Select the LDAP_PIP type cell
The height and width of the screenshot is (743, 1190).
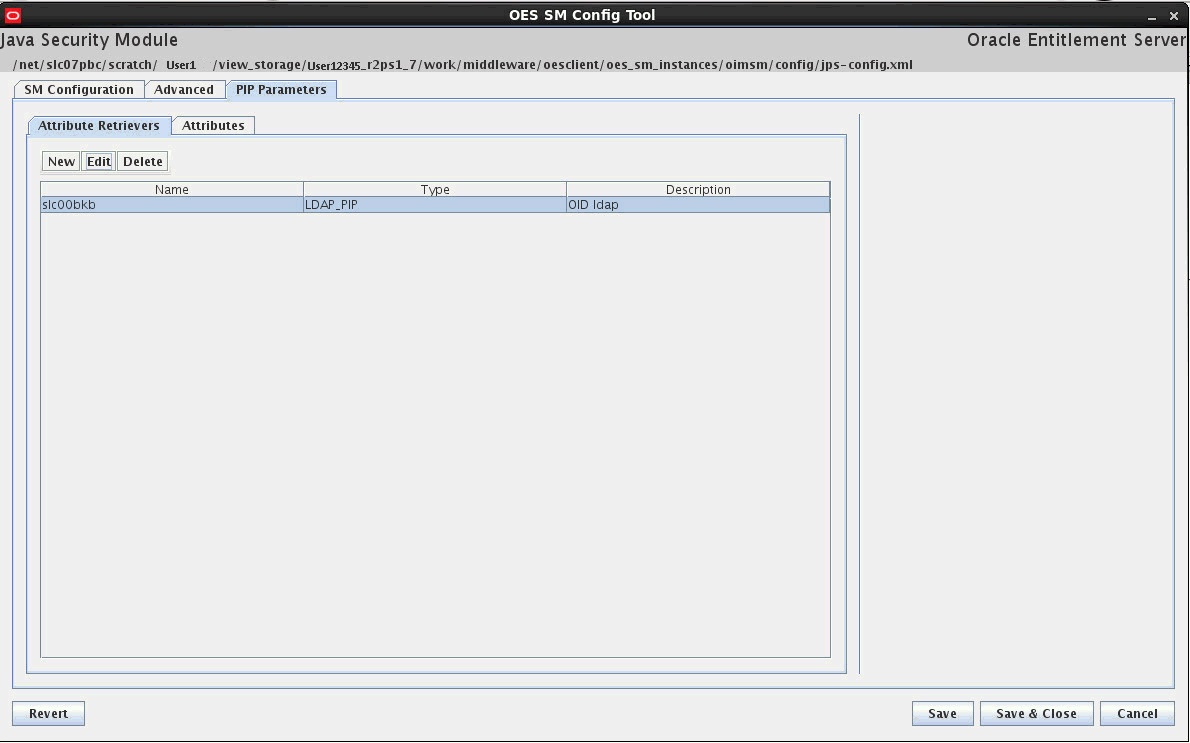(435, 204)
